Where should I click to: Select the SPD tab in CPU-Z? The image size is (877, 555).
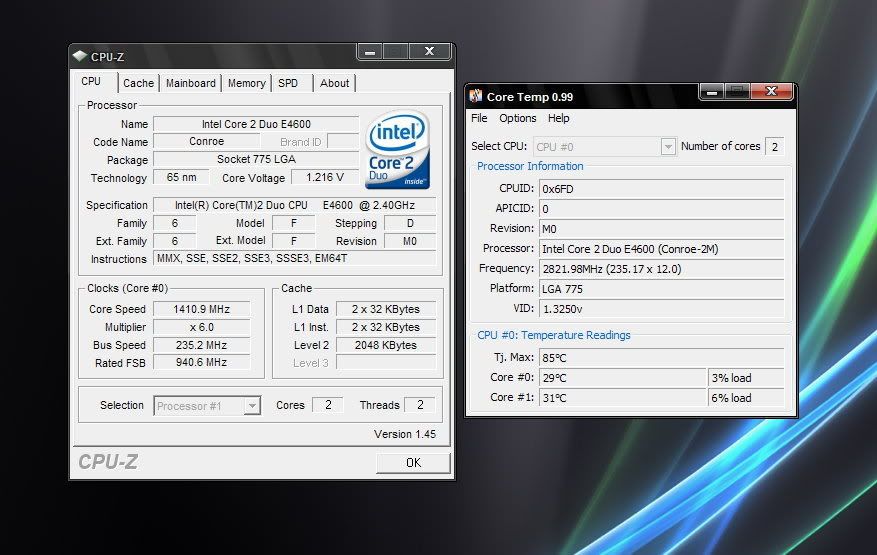tap(288, 83)
